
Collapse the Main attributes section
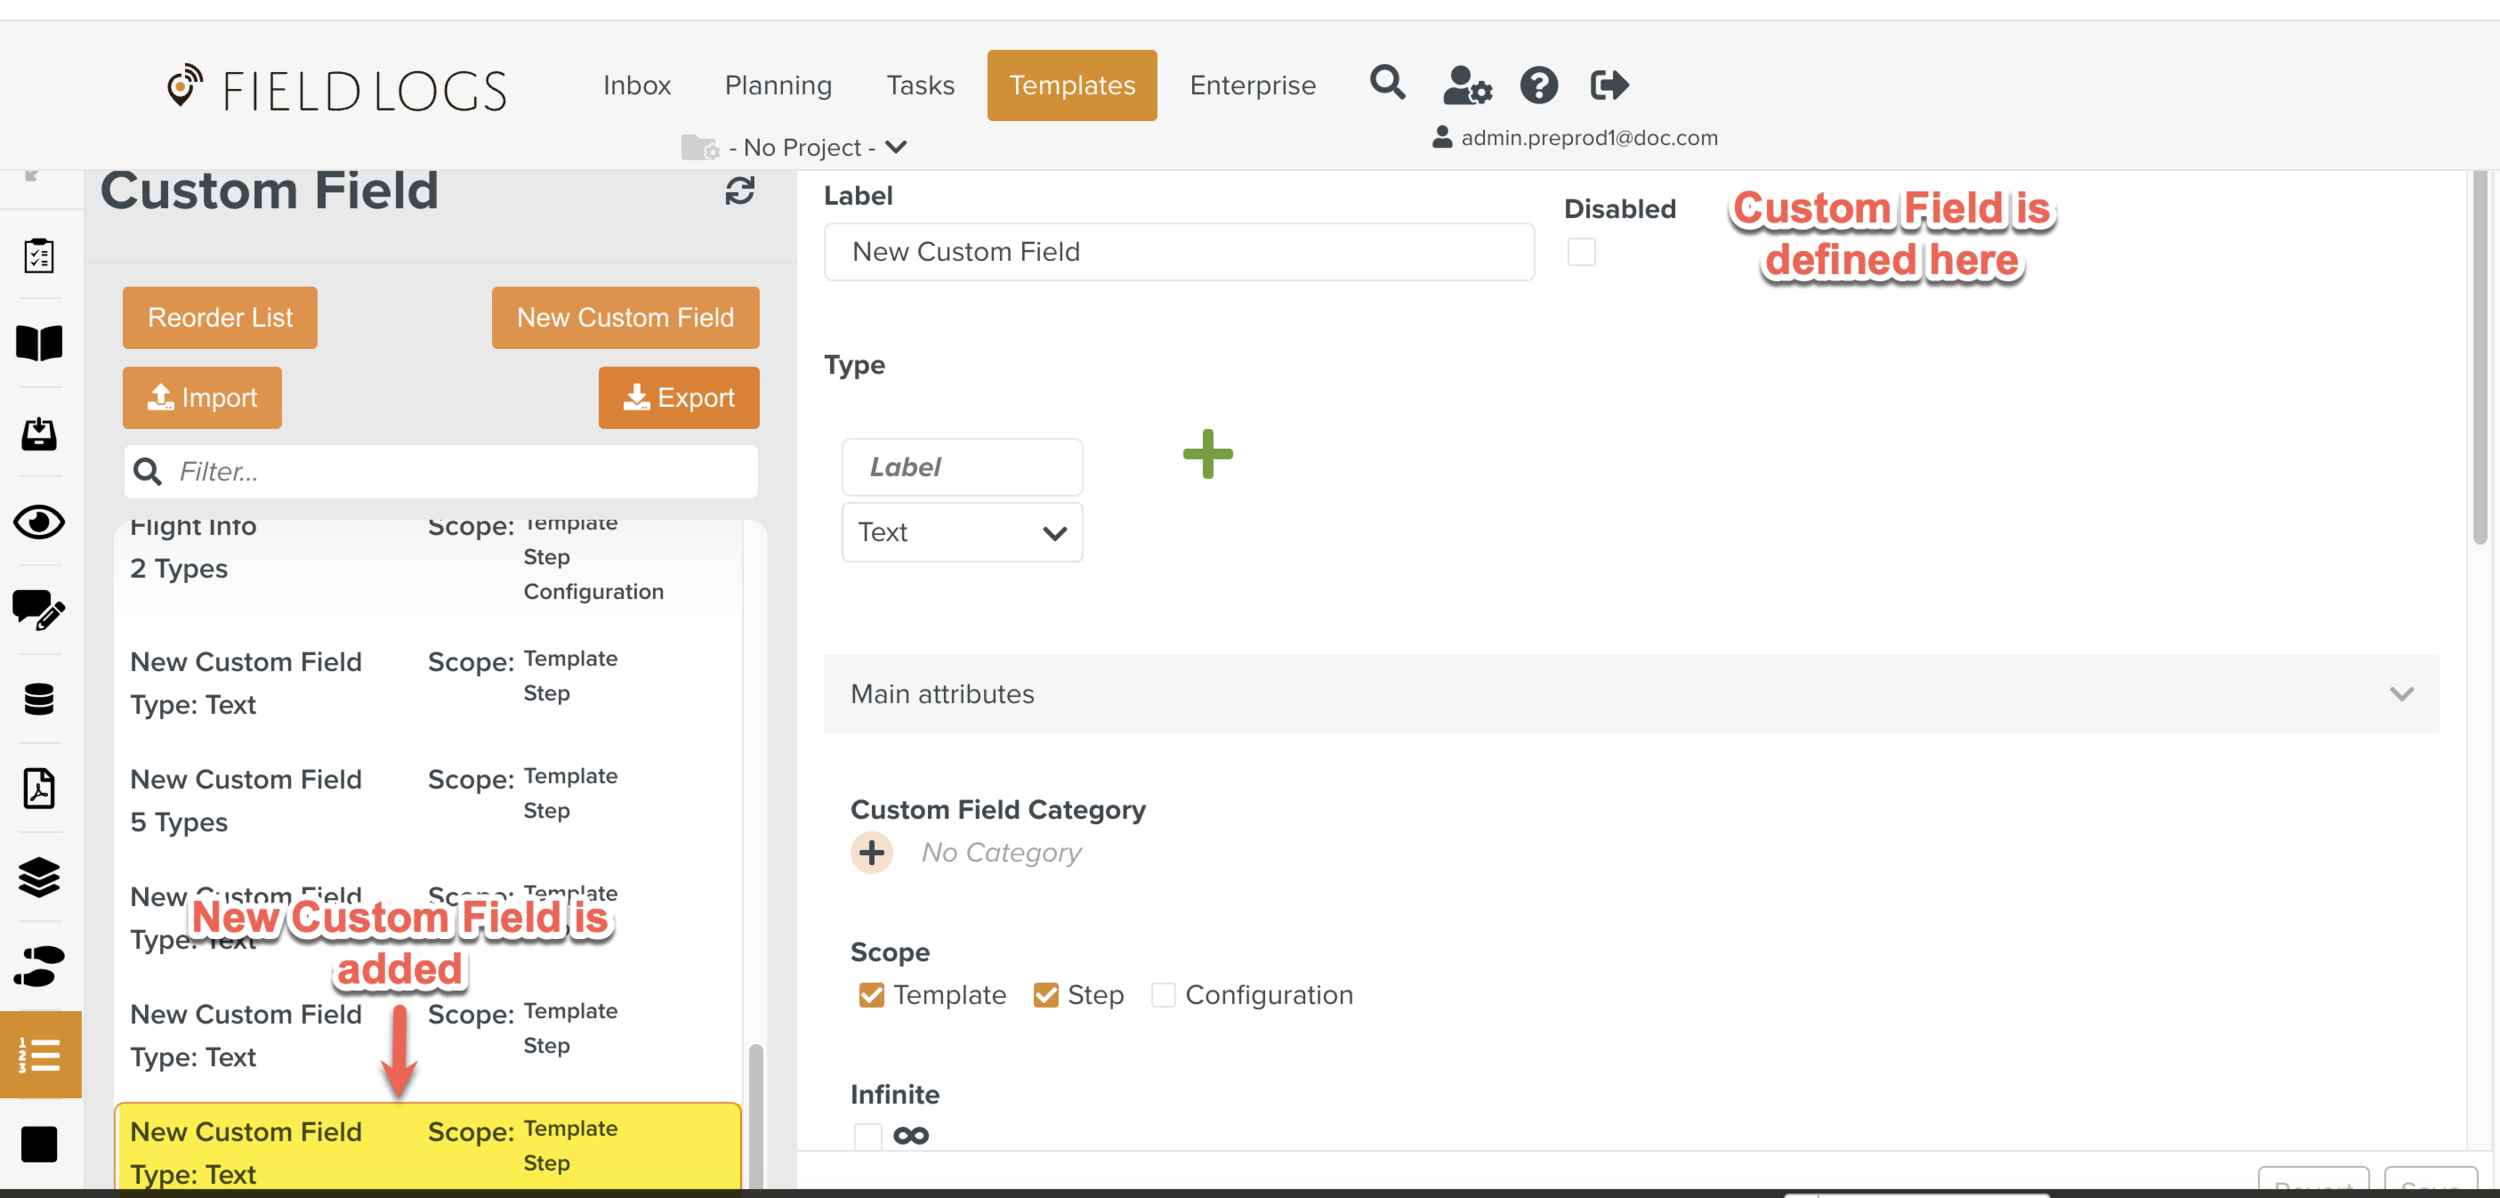coord(2401,694)
